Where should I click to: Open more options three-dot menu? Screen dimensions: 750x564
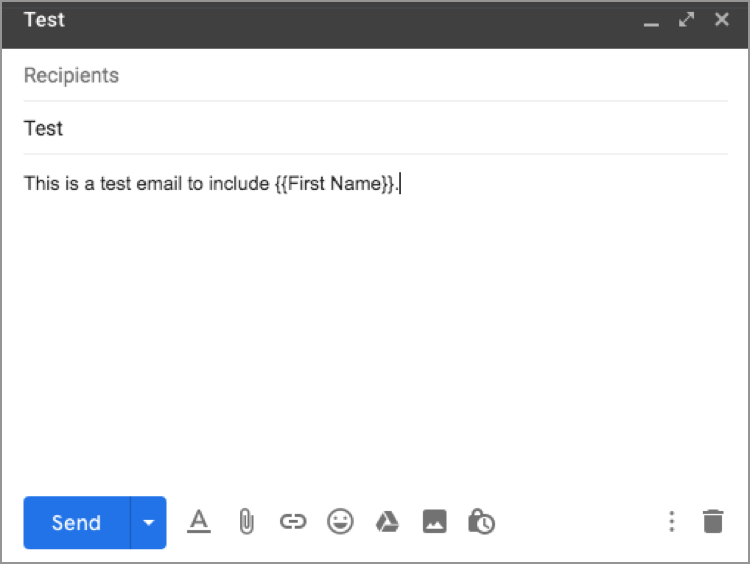[672, 522]
